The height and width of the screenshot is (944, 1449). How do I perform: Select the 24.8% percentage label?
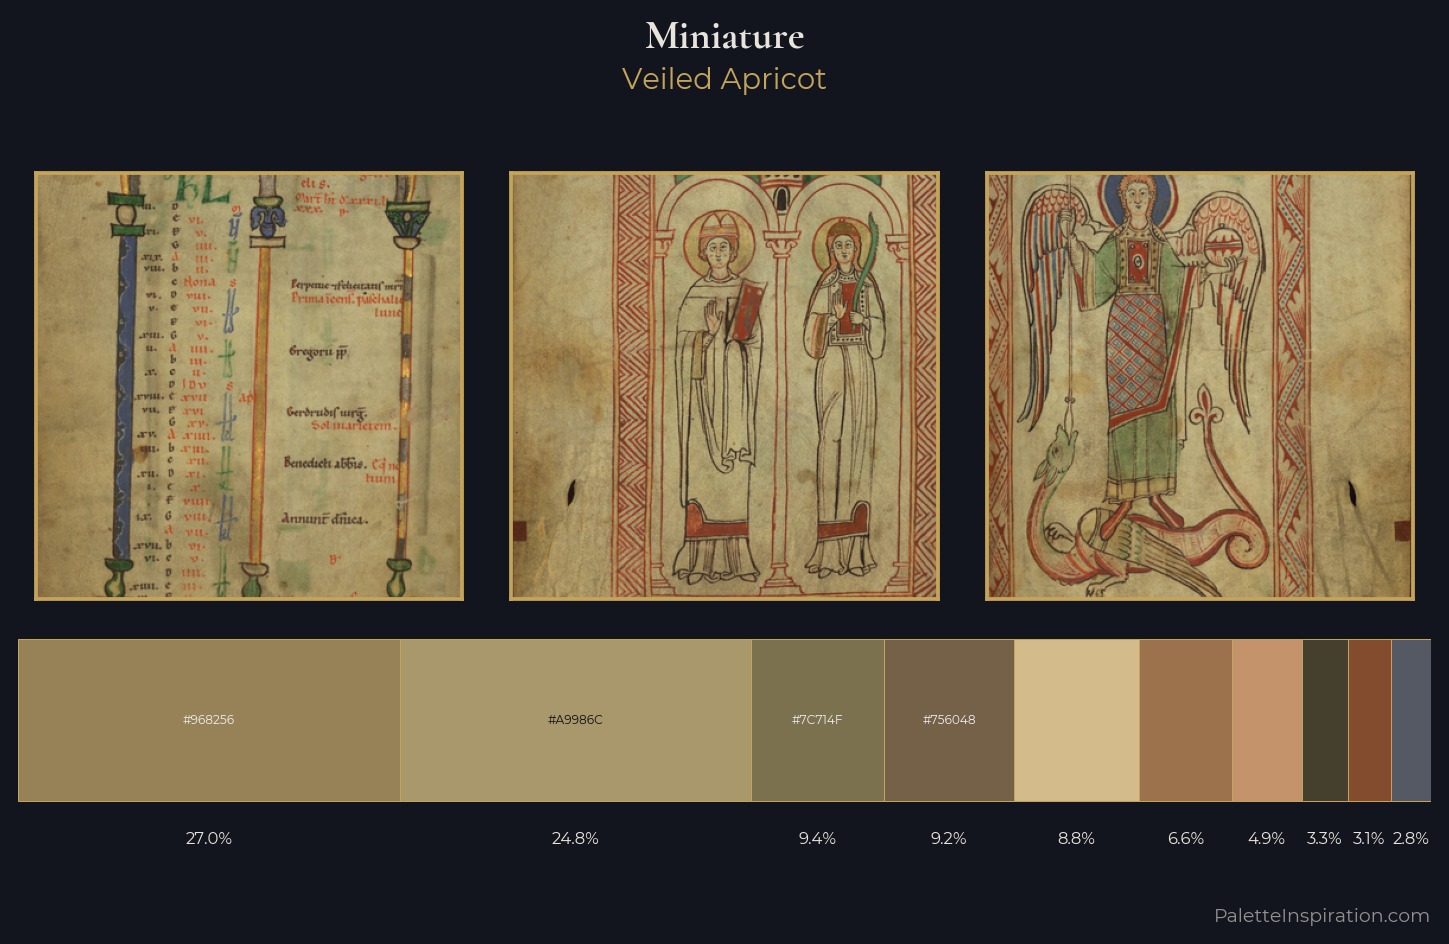point(575,838)
